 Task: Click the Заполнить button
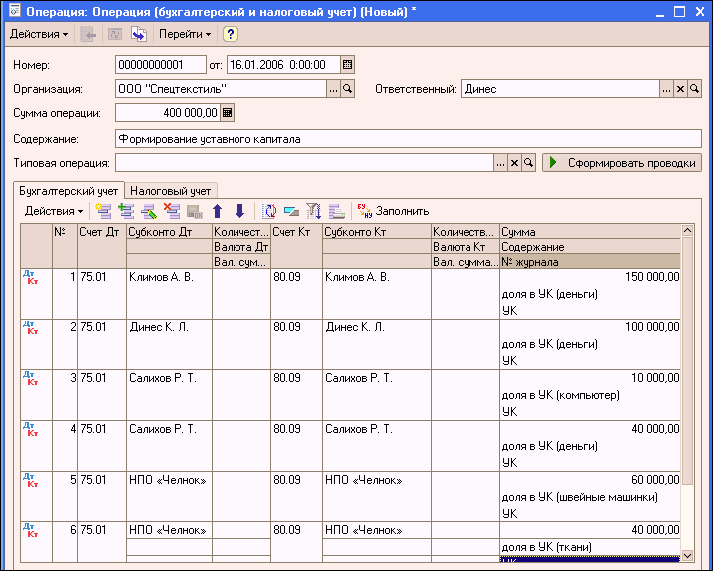tap(393, 211)
